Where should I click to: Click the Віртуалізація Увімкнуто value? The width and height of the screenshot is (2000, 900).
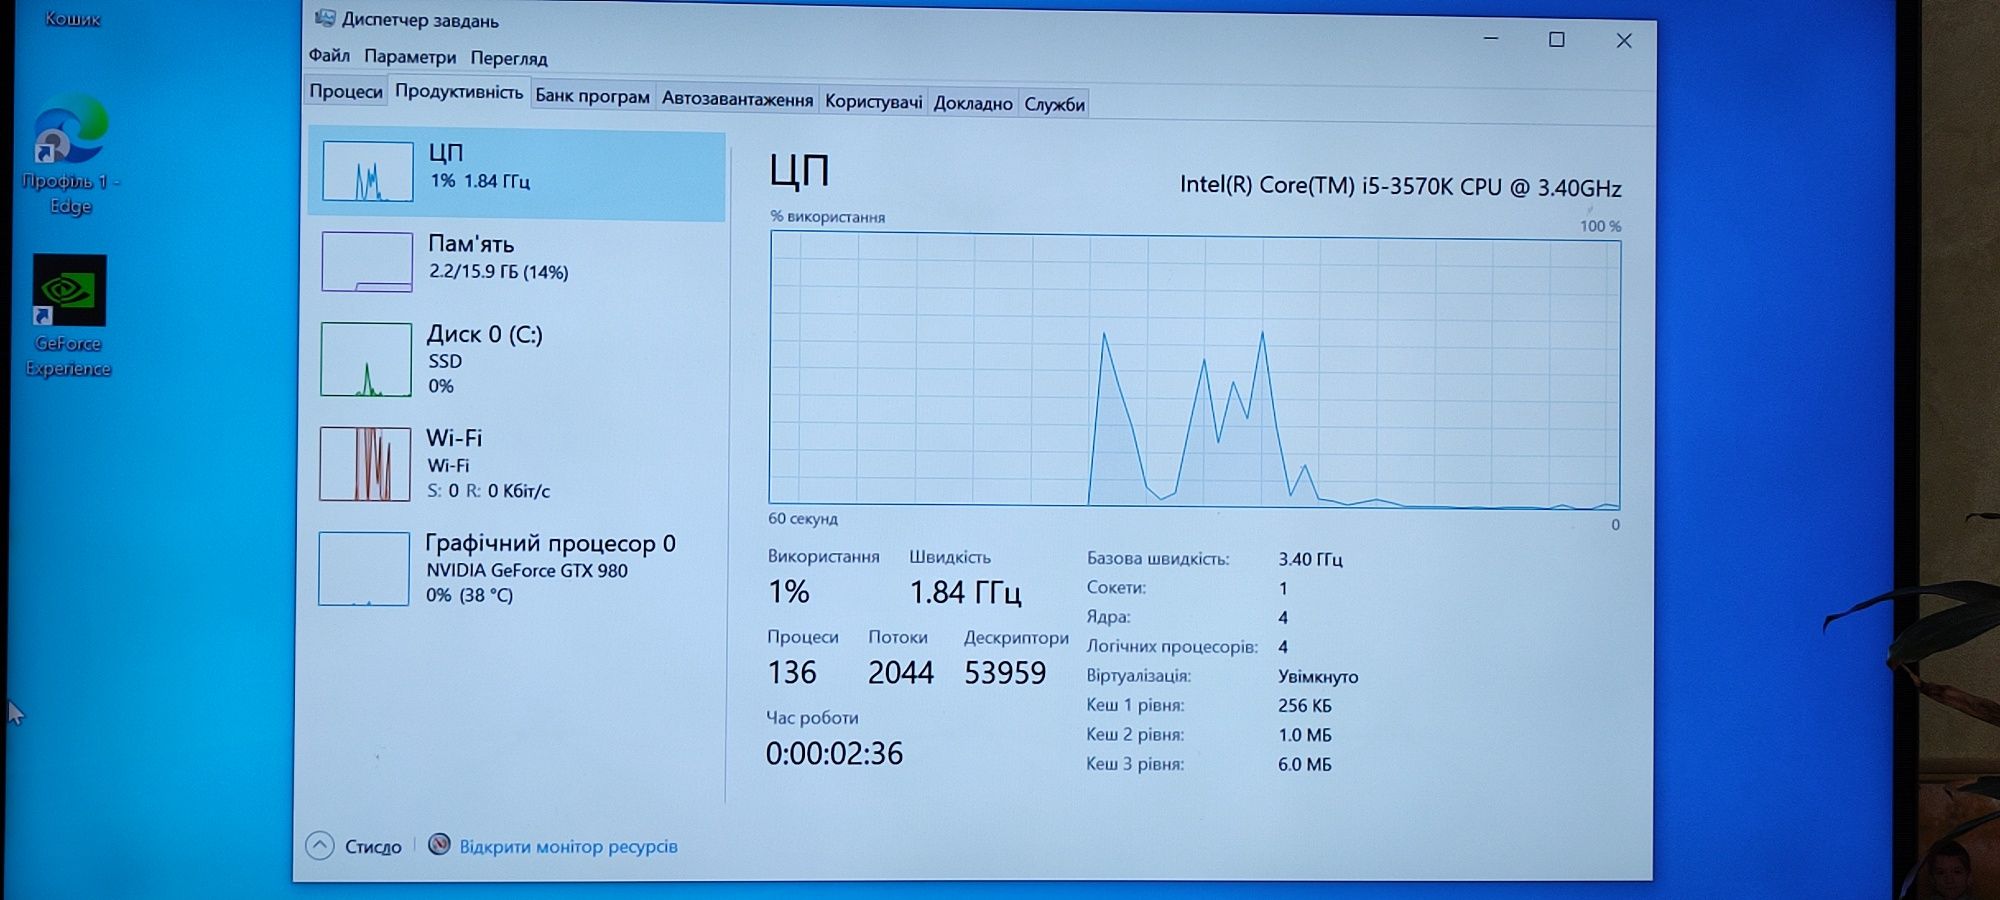1318,676
